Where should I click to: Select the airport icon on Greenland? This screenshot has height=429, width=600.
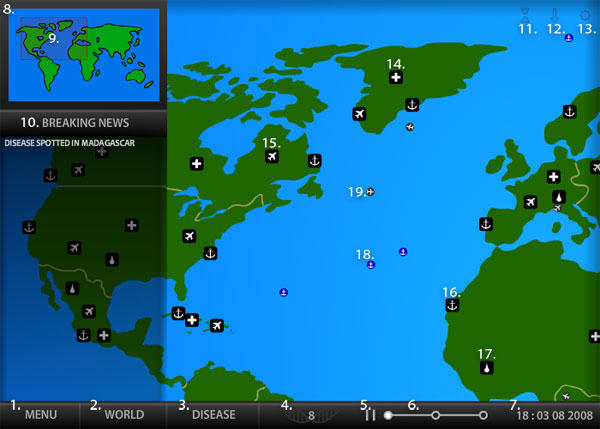pos(359,114)
